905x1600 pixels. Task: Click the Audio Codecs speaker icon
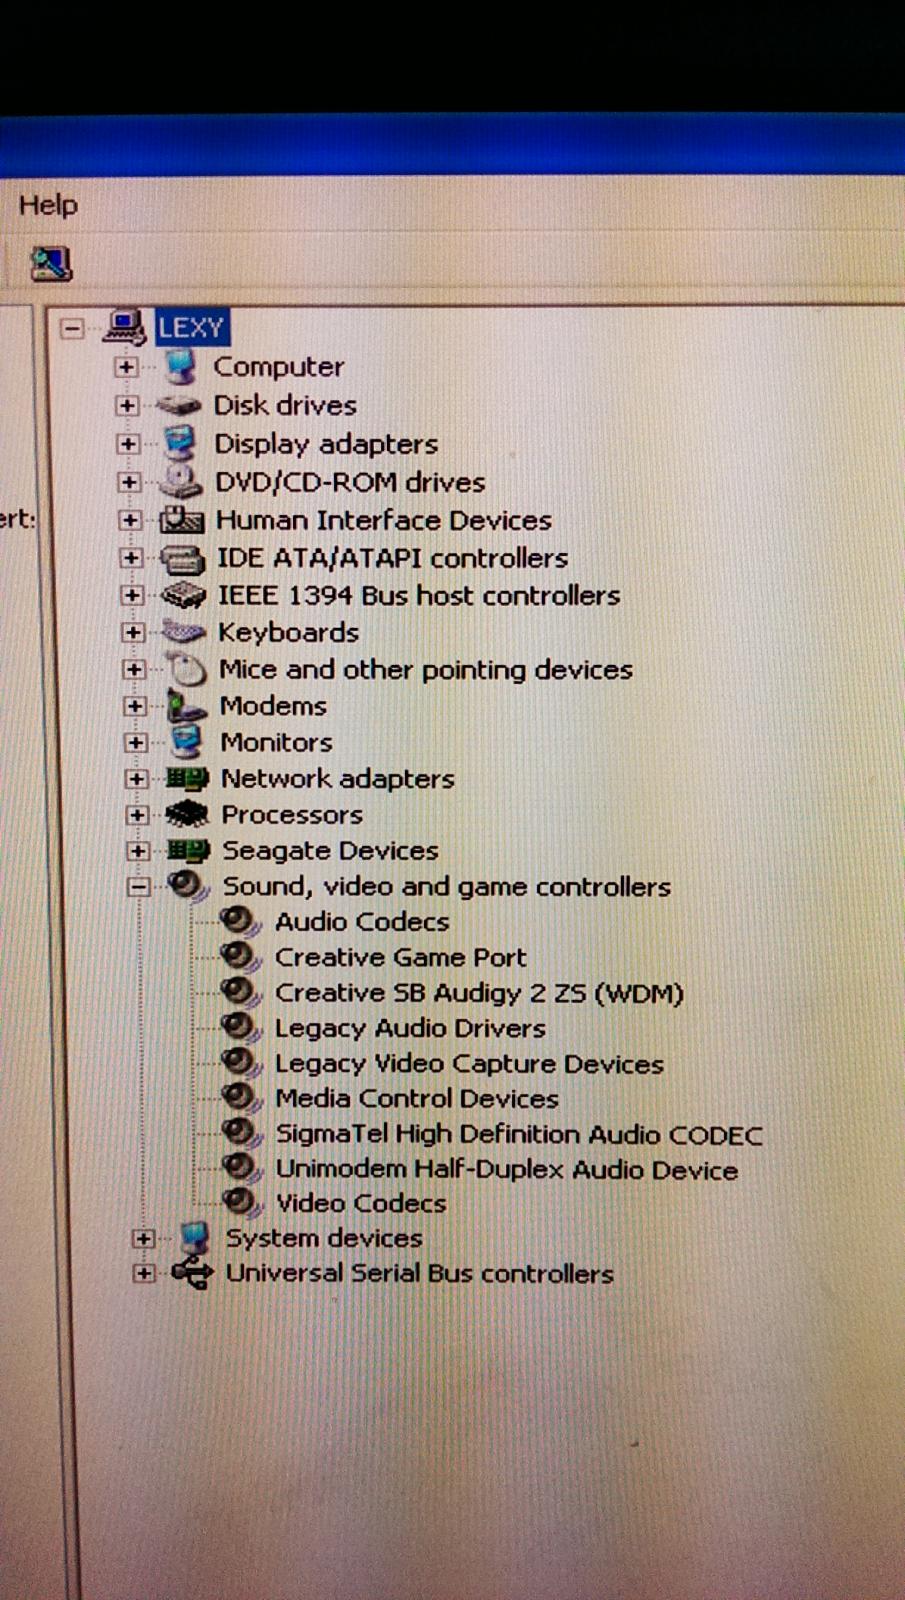coord(240,920)
